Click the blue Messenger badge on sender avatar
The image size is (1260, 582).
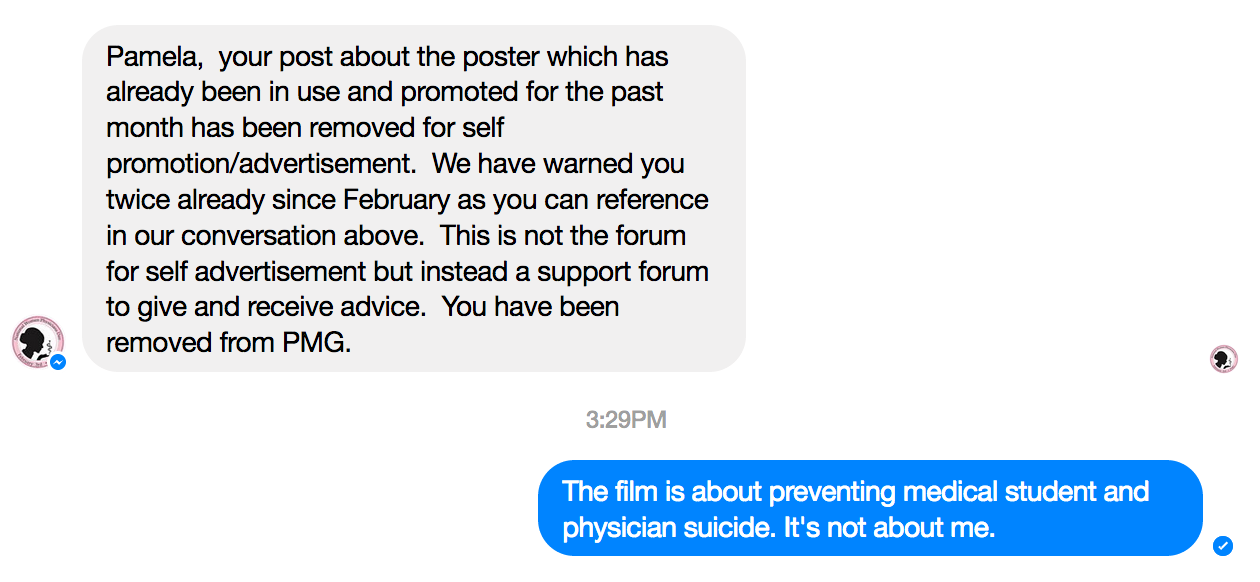(59, 361)
